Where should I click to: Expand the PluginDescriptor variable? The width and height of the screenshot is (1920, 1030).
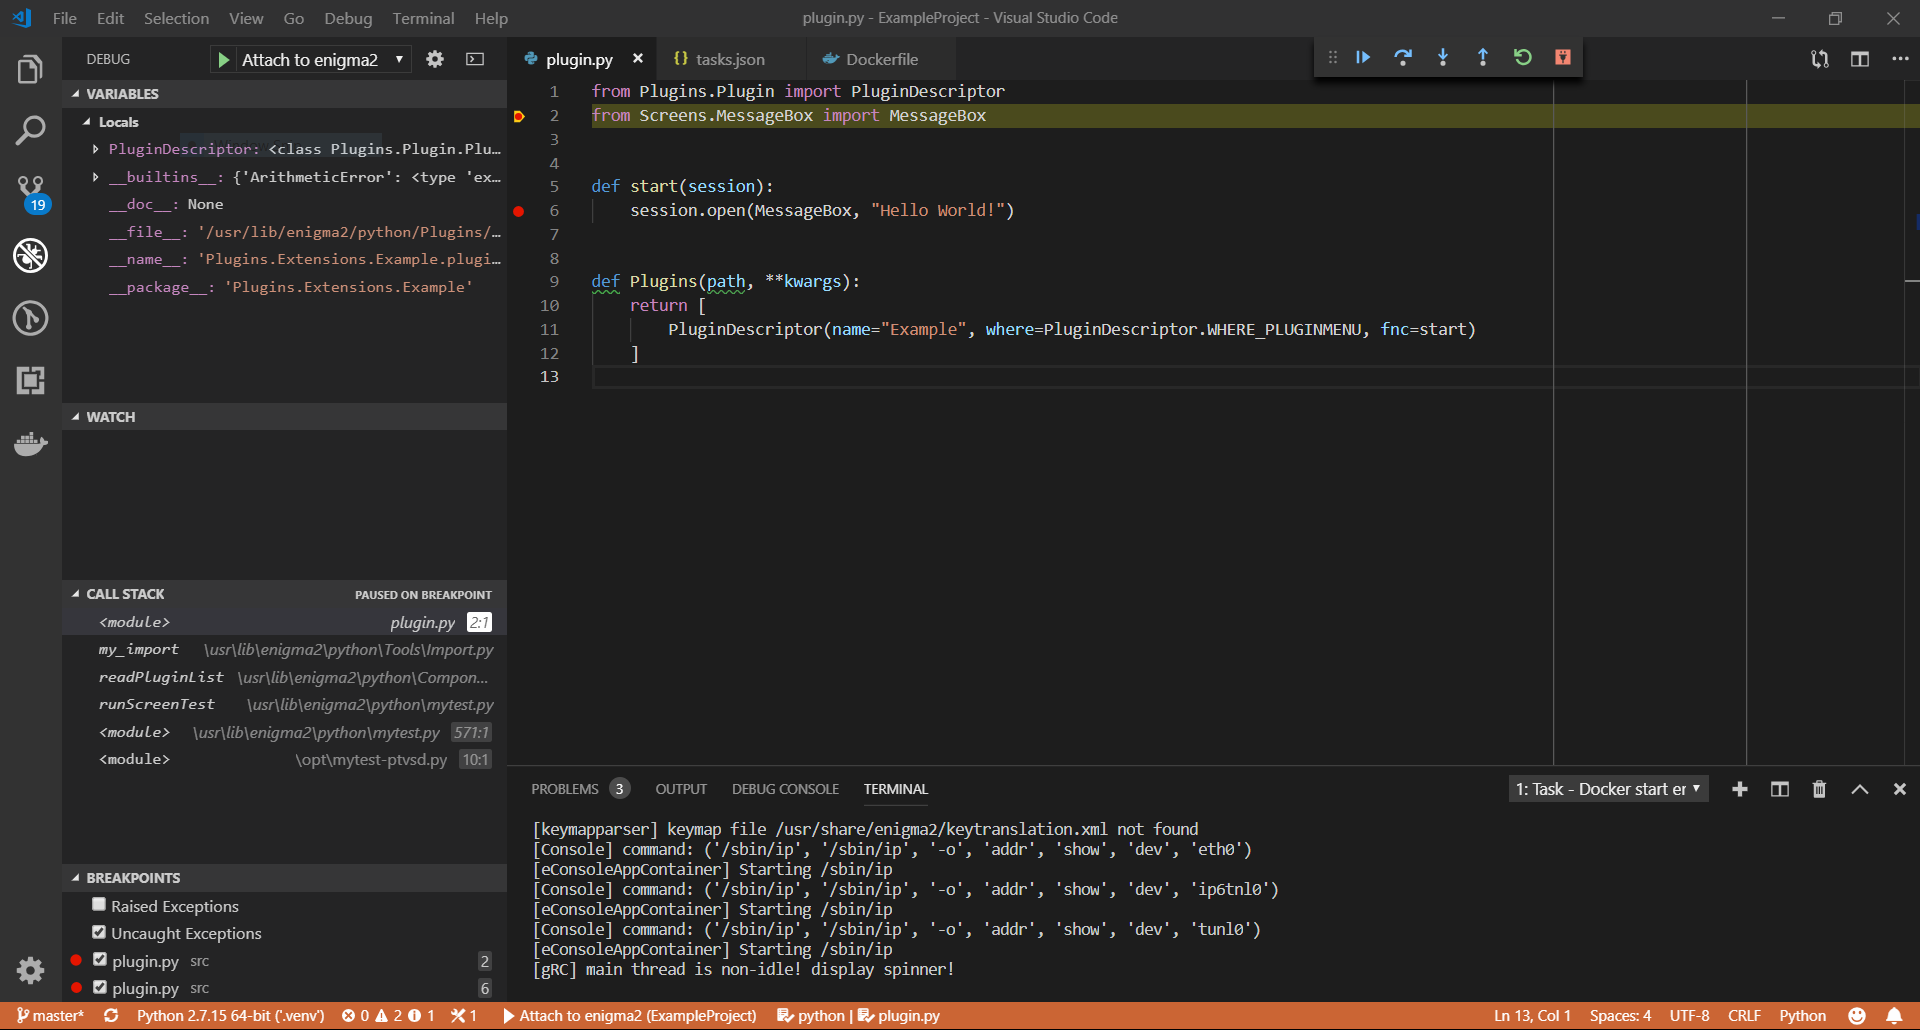tap(95, 149)
